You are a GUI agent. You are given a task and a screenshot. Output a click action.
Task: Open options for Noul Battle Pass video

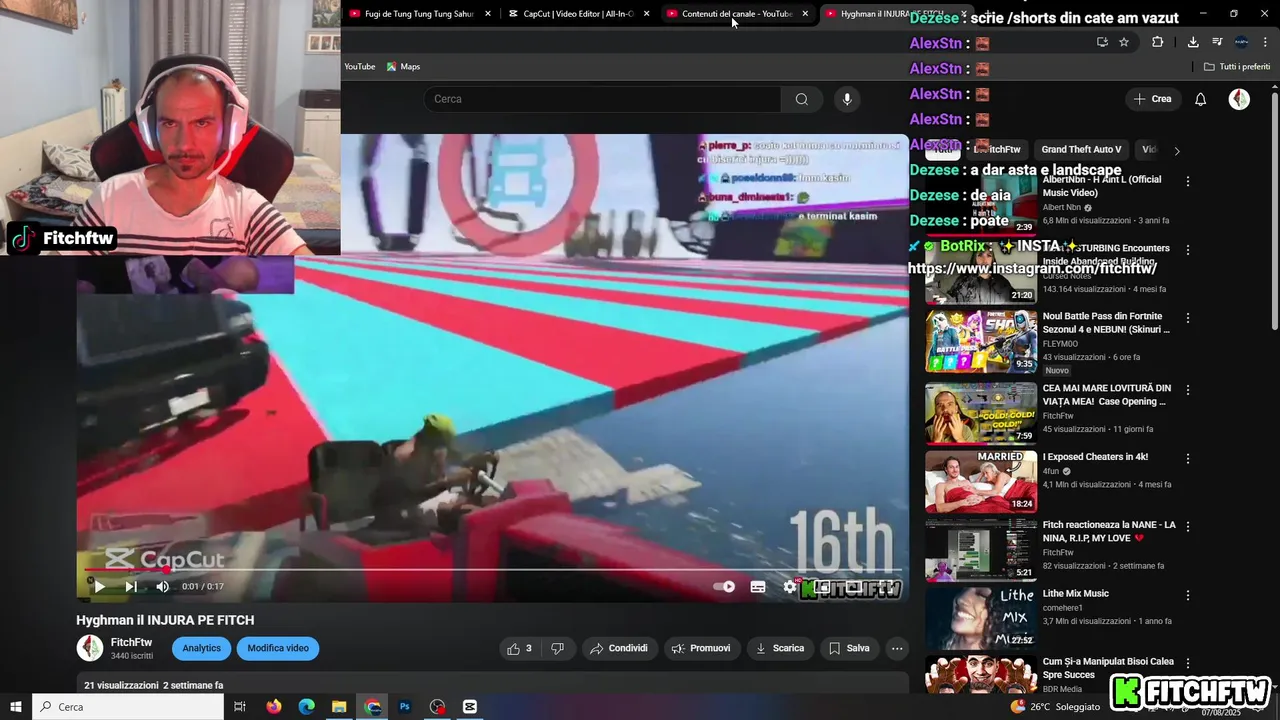click(x=1188, y=318)
